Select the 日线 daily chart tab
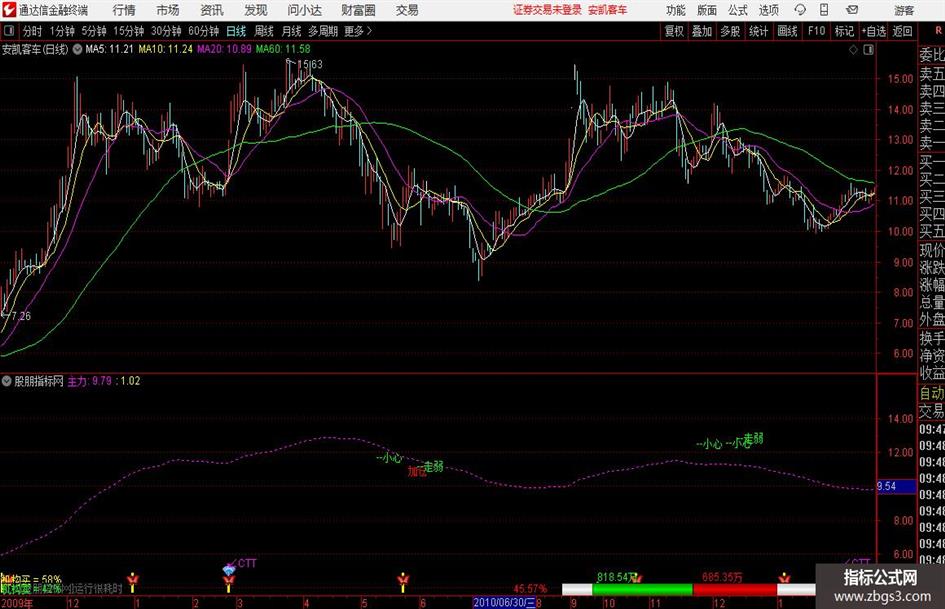 (x=236, y=31)
